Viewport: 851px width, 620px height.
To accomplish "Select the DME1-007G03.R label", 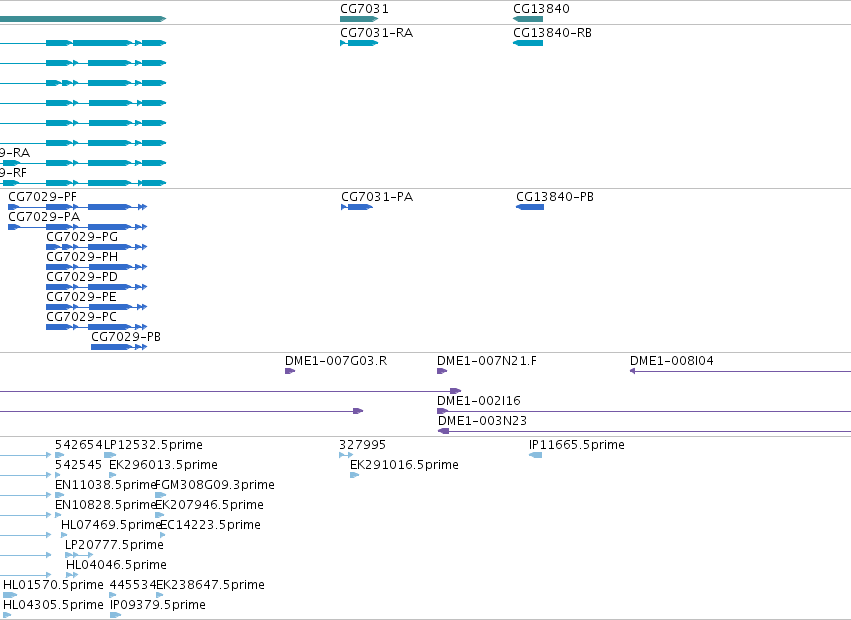I will coord(336,361).
